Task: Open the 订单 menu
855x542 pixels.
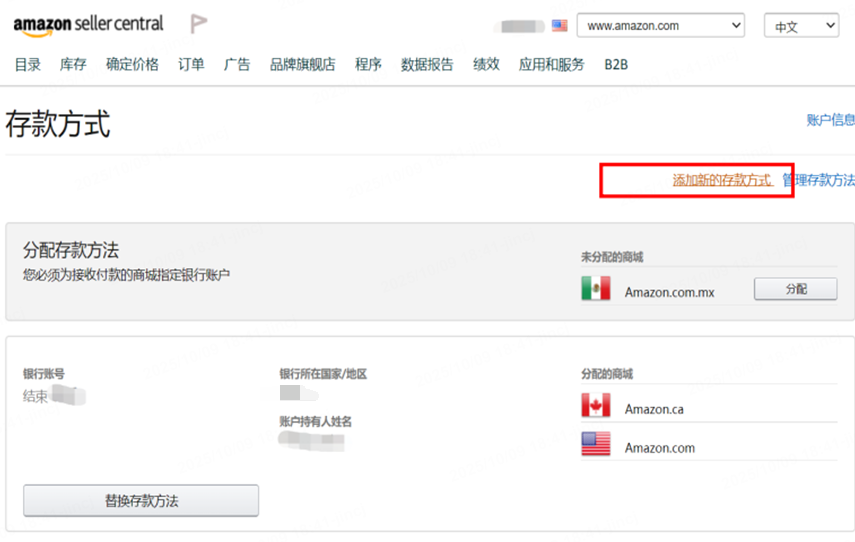Action: pyautogui.click(x=191, y=64)
